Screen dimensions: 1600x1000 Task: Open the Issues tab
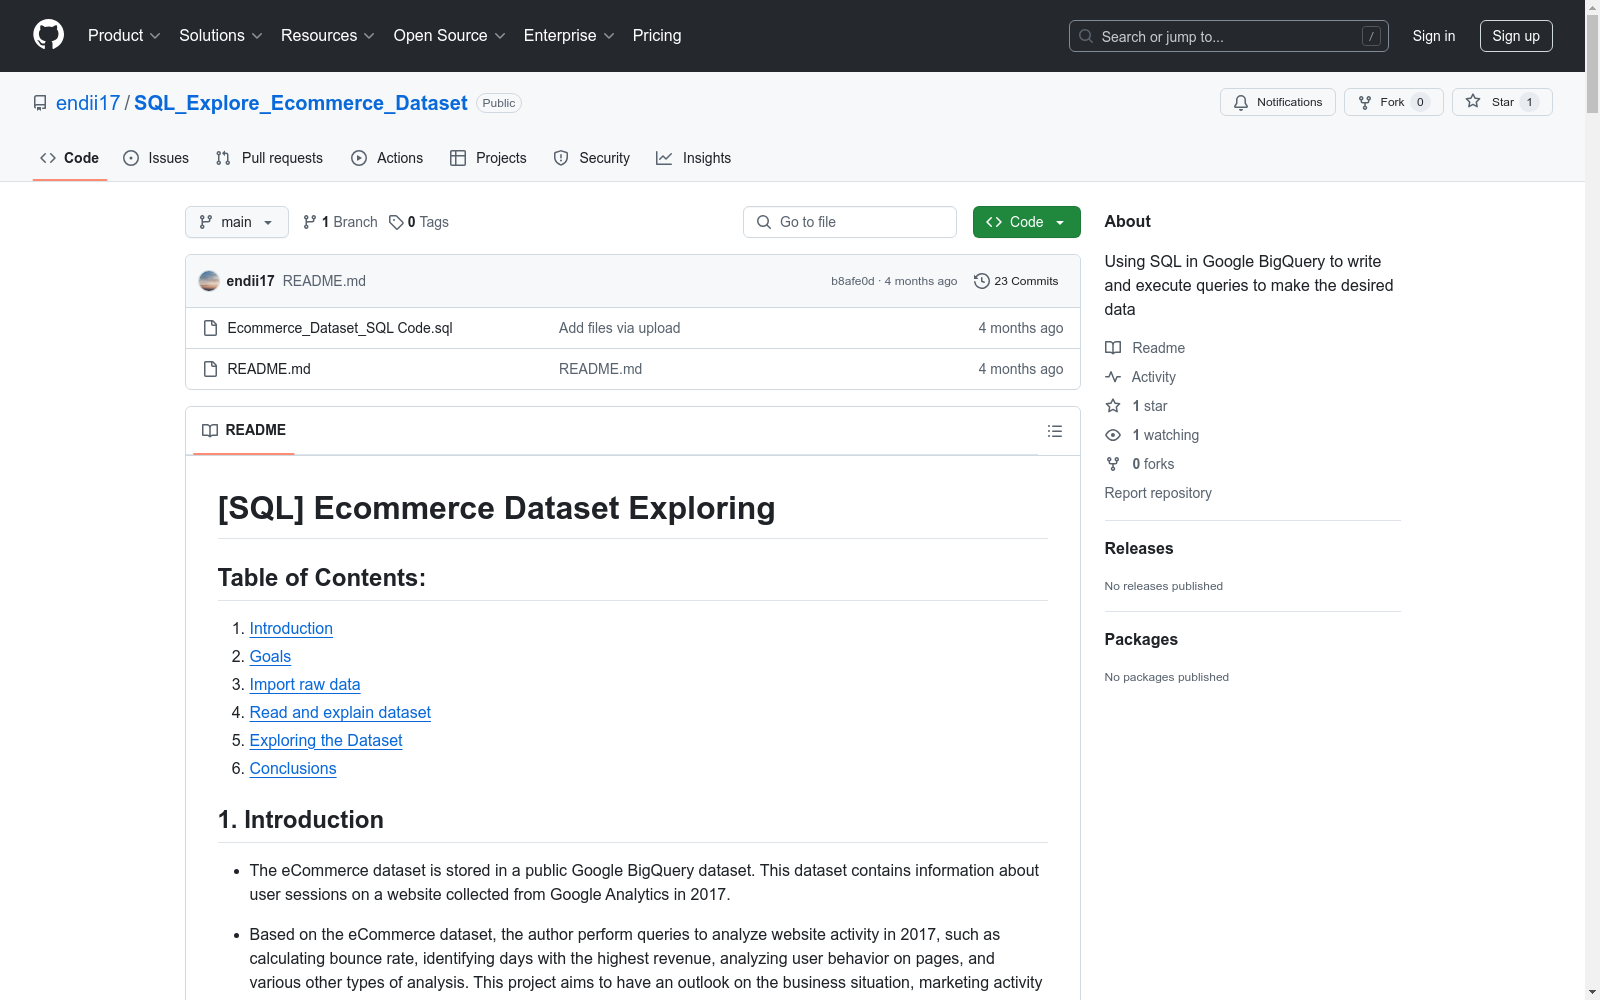click(x=156, y=158)
